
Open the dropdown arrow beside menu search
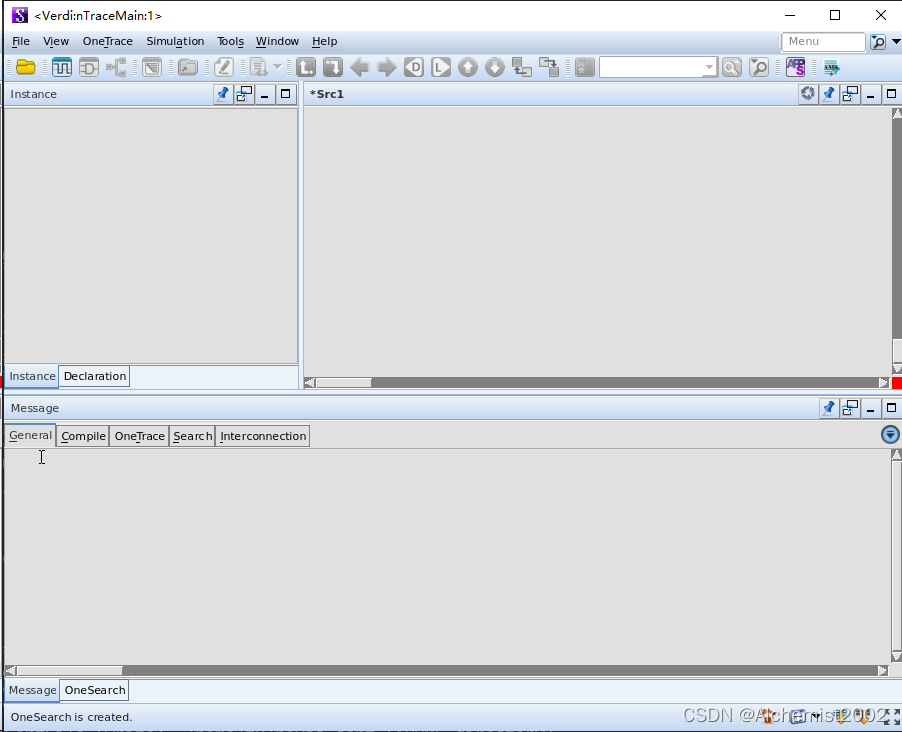(x=896, y=41)
